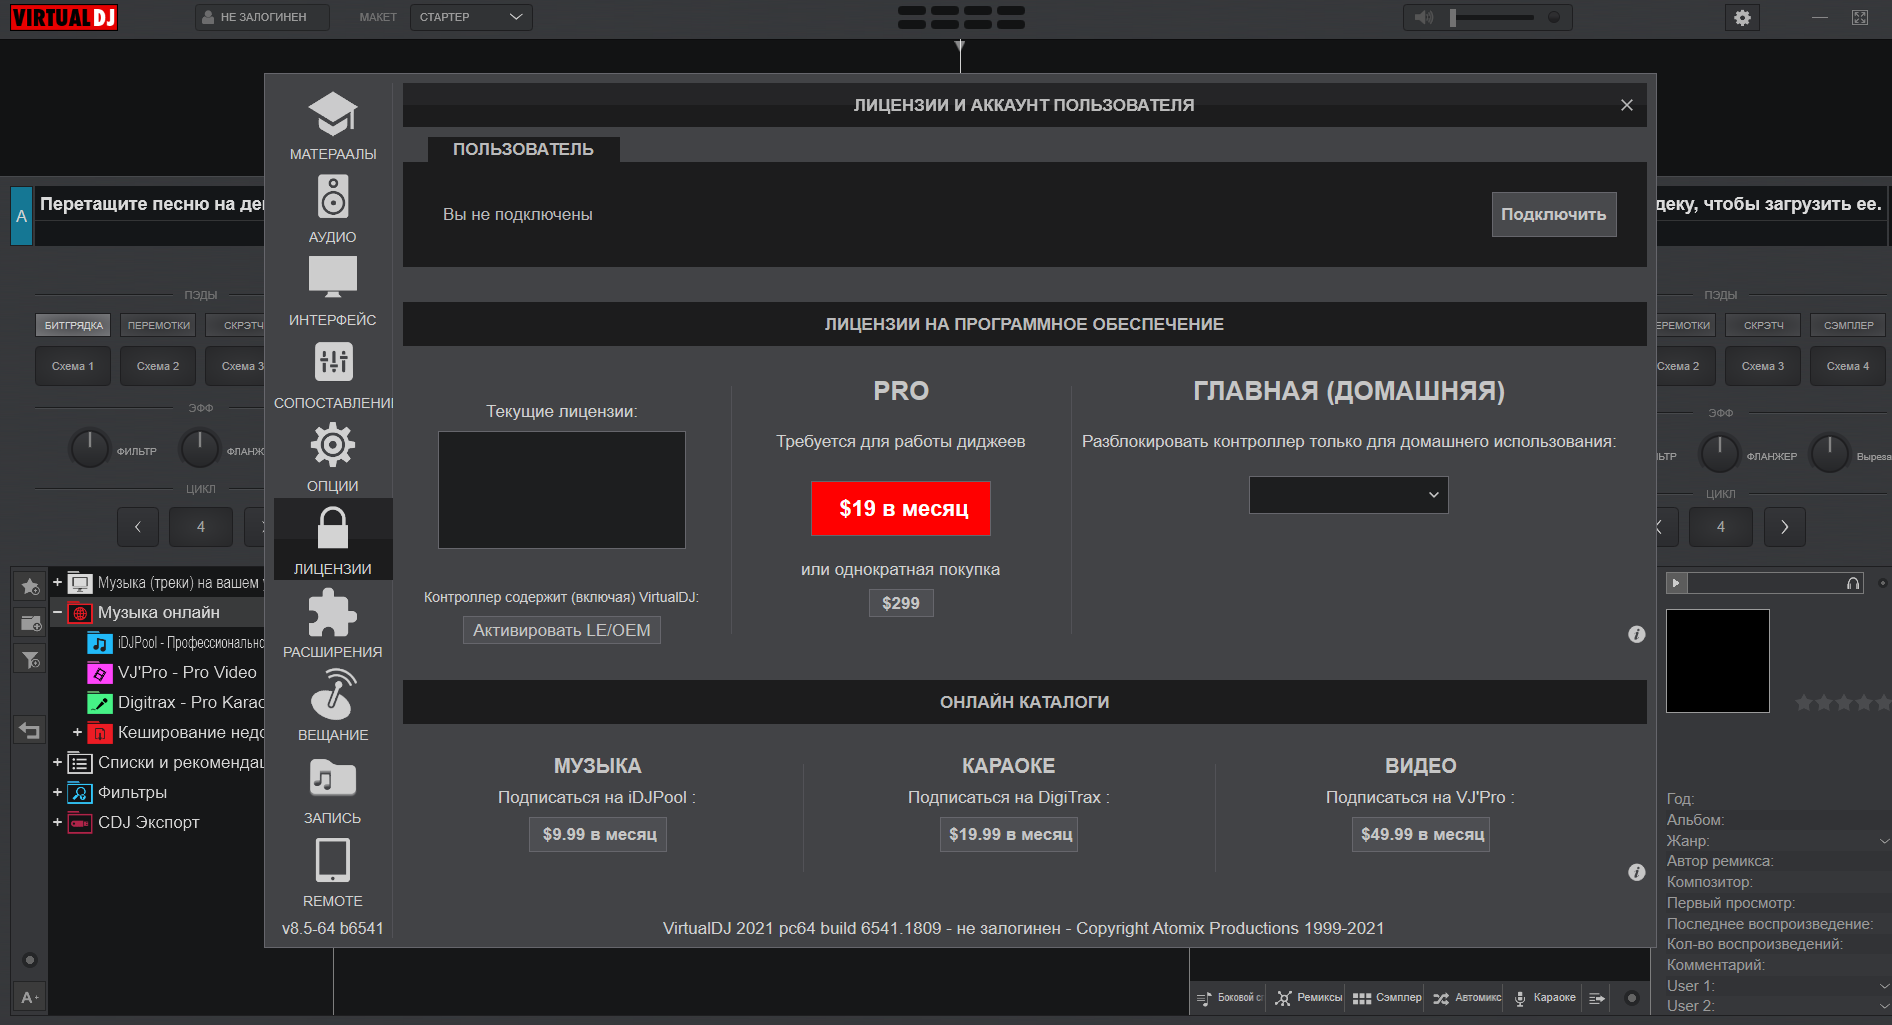Select the Пользователь tab

click(x=523, y=149)
